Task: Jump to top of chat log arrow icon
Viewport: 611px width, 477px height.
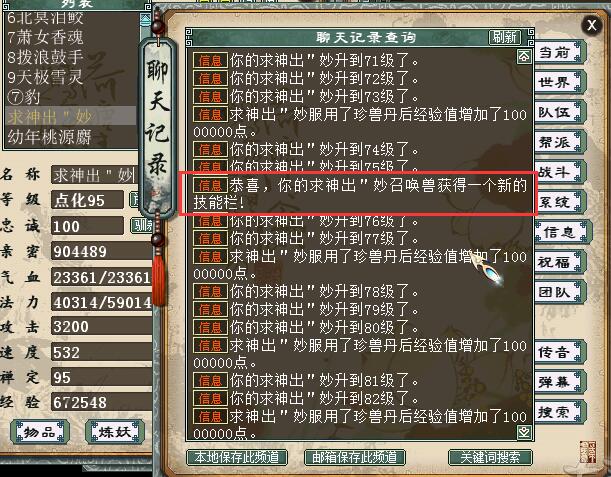Action: pos(524,57)
